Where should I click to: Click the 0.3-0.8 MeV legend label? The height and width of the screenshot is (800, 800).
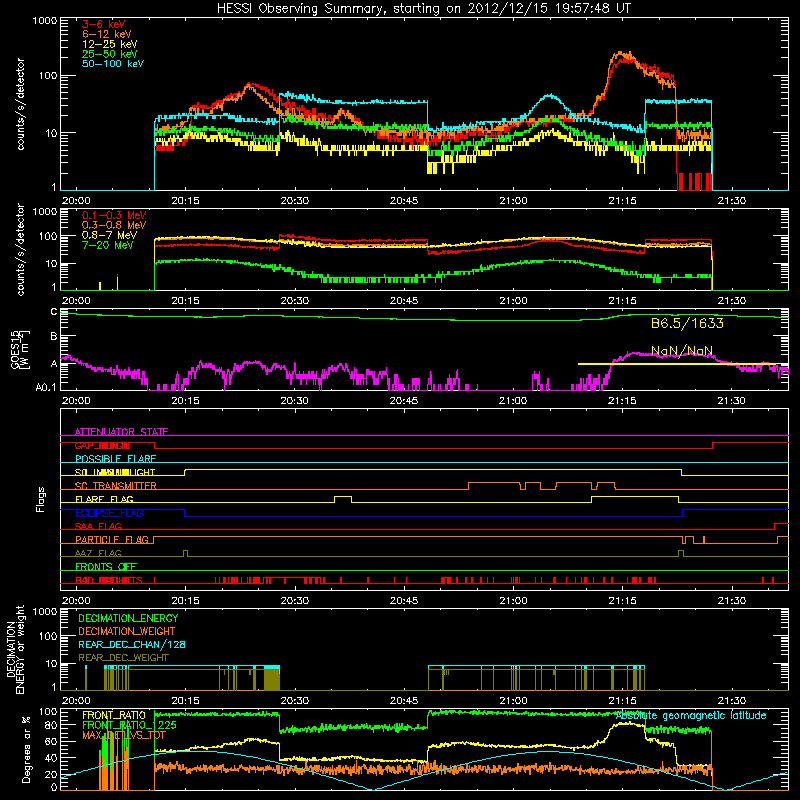coord(114,225)
